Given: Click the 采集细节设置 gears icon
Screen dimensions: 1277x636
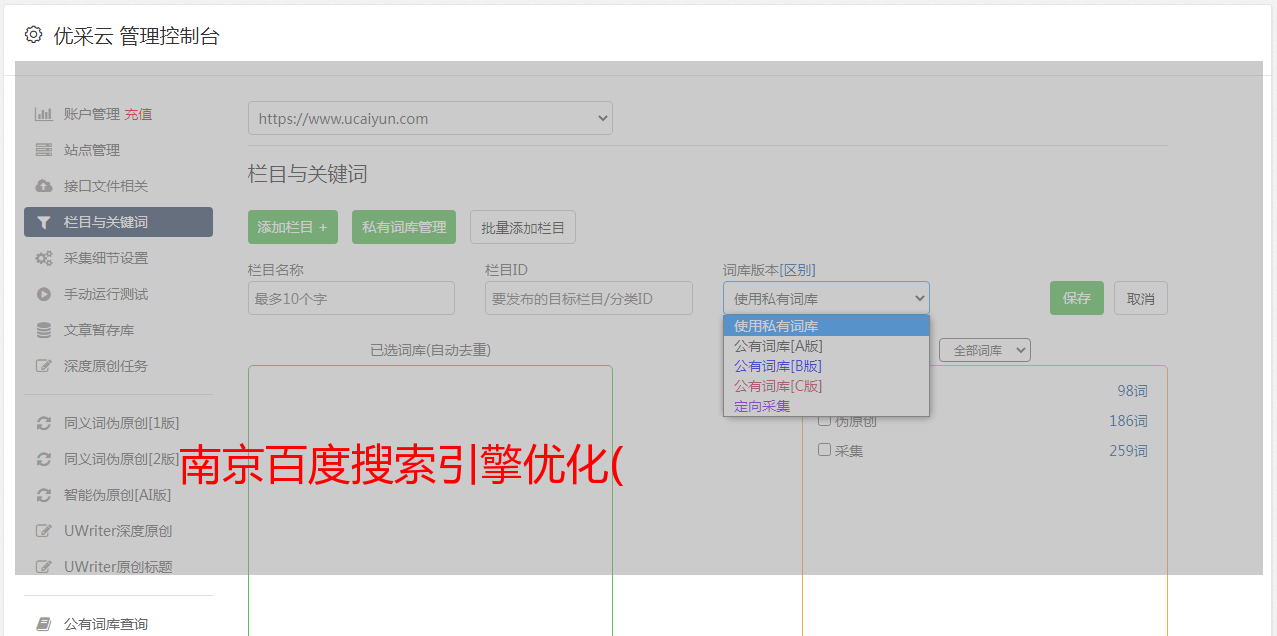Looking at the screenshot, I should pos(44,258).
